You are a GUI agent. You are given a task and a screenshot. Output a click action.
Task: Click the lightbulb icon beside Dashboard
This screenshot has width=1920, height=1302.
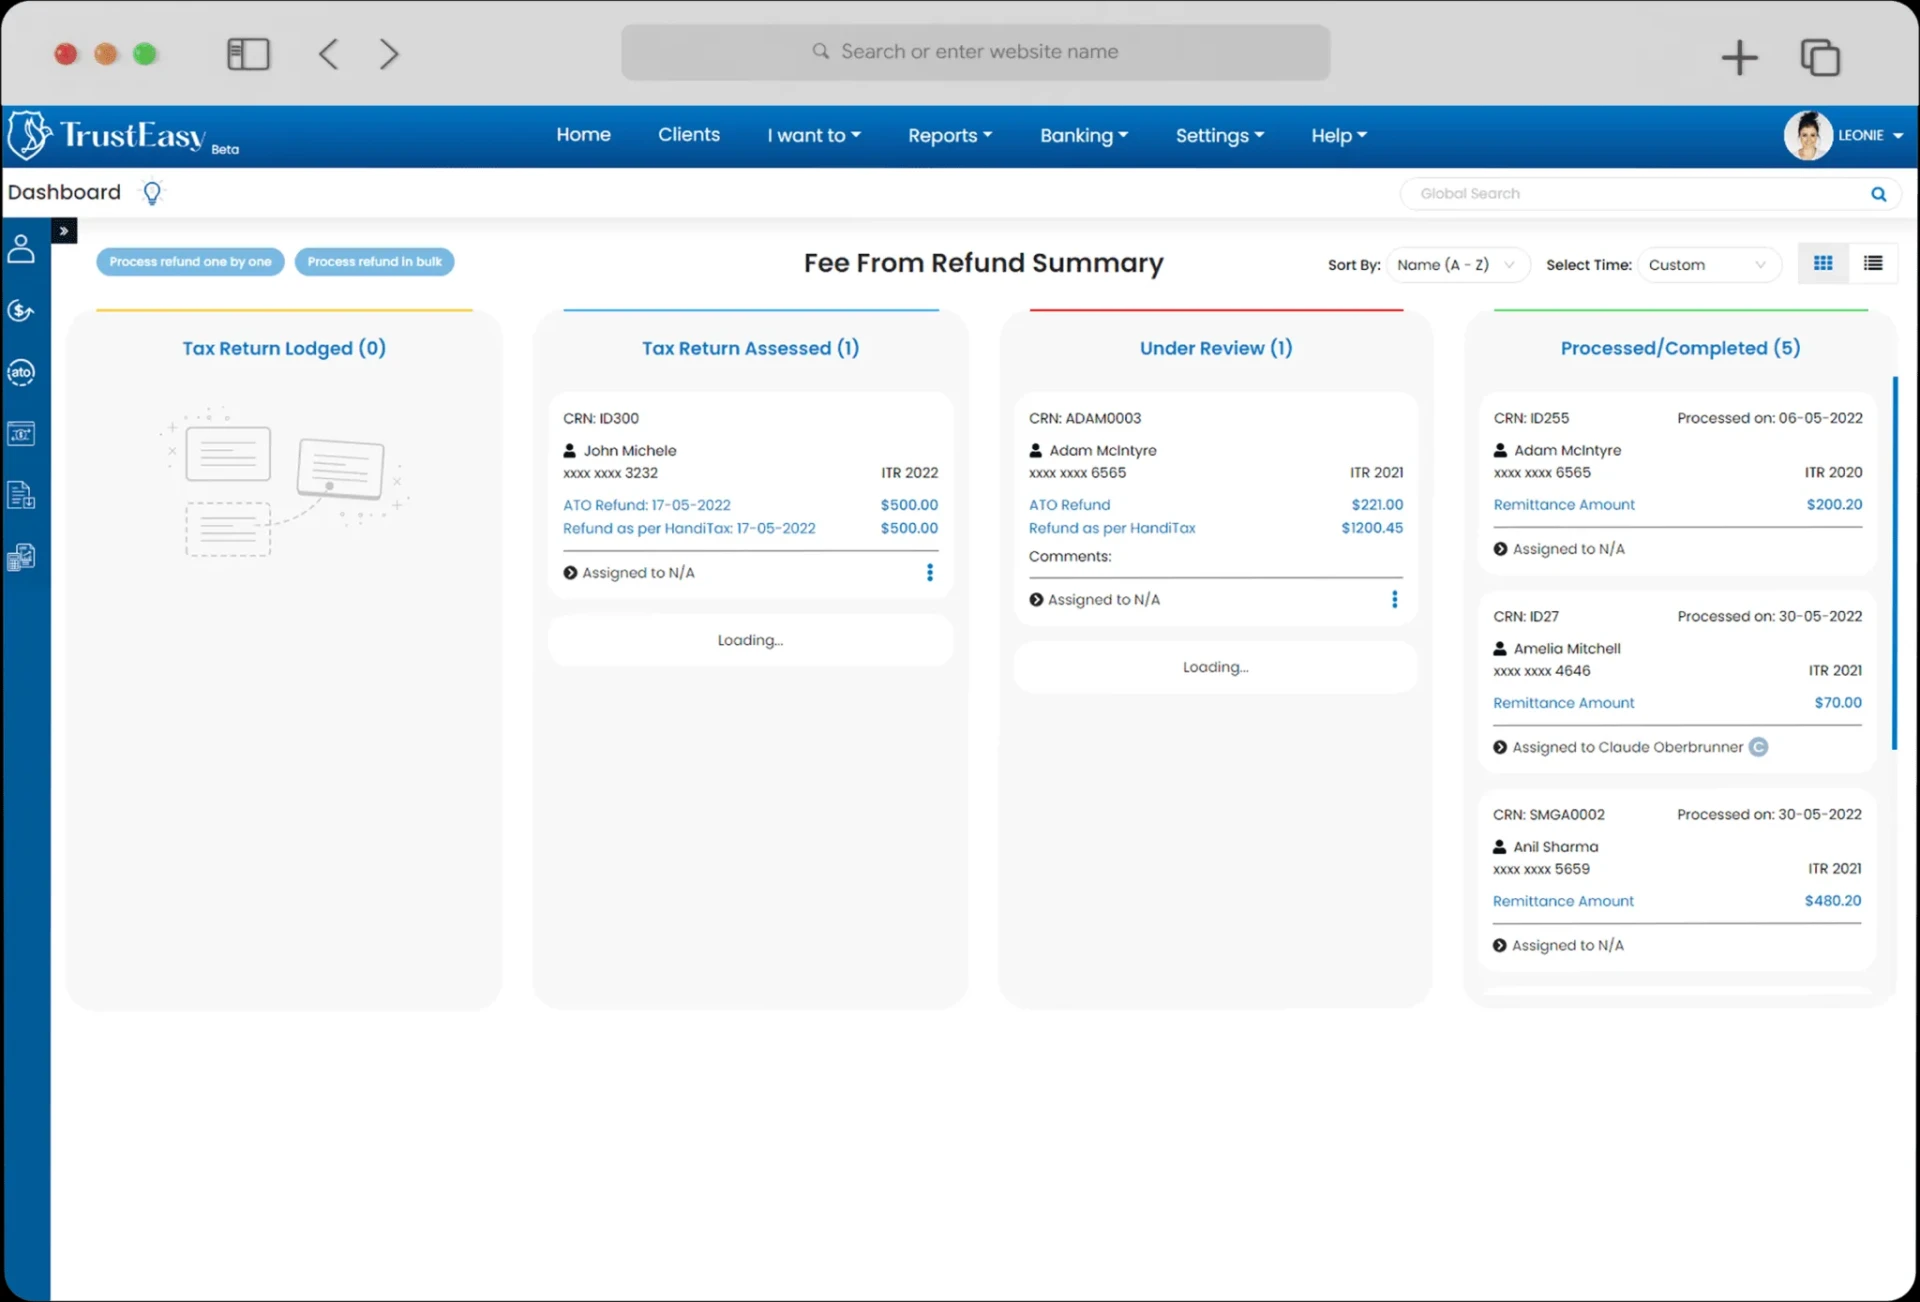152,192
